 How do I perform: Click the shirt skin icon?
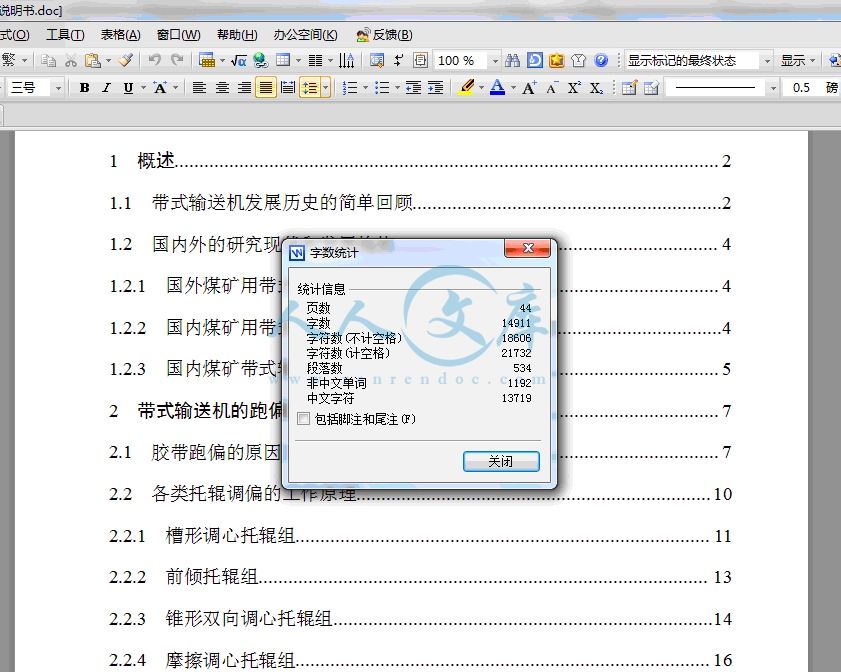579,60
